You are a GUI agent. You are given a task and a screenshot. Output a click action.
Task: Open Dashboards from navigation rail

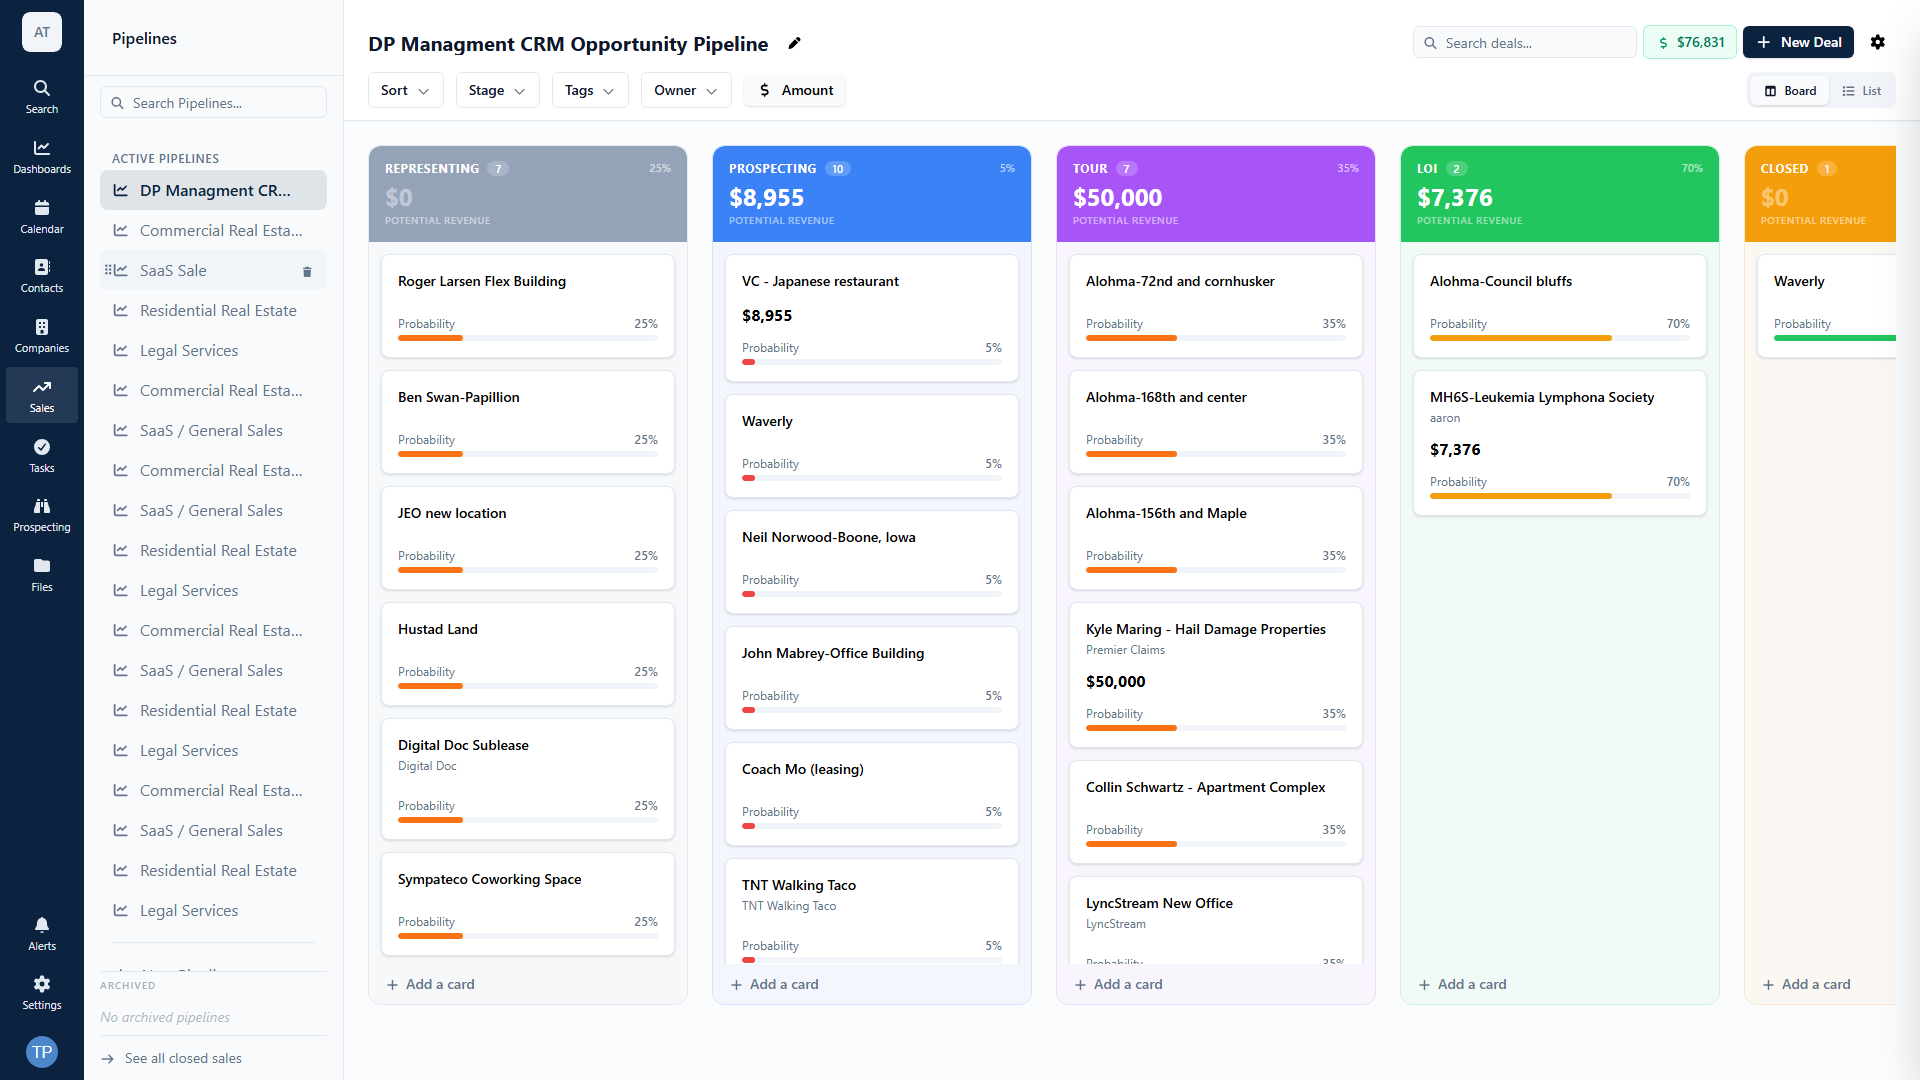pos(41,157)
